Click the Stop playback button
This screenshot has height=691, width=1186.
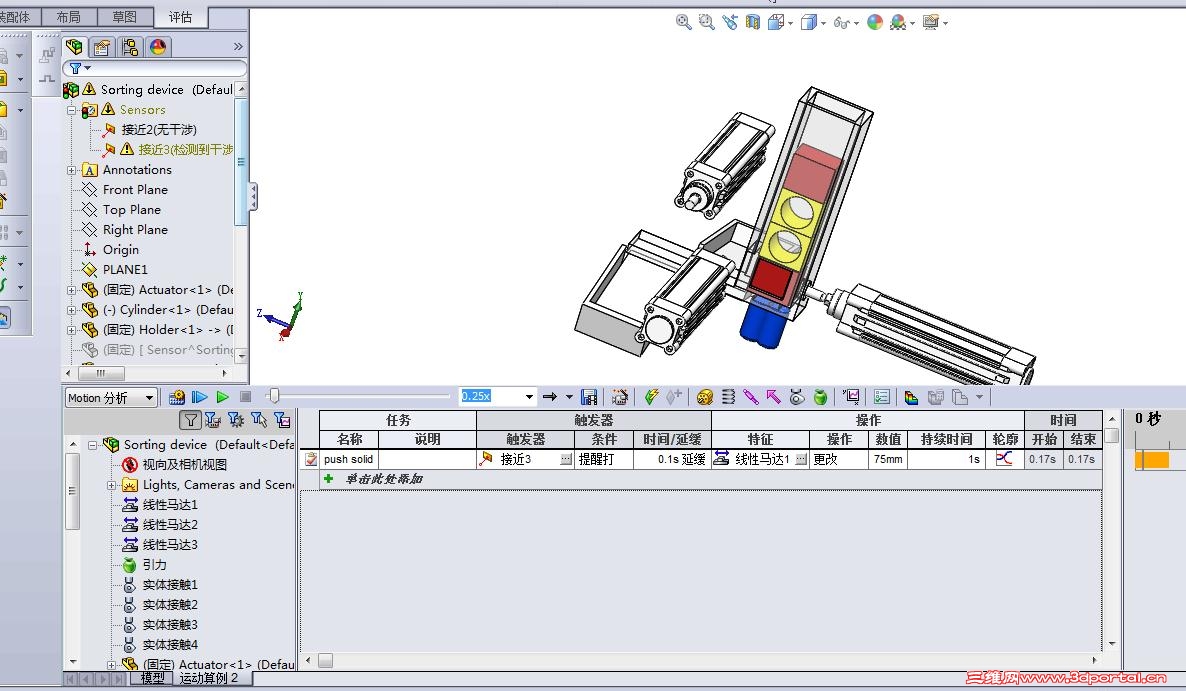(245, 397)
